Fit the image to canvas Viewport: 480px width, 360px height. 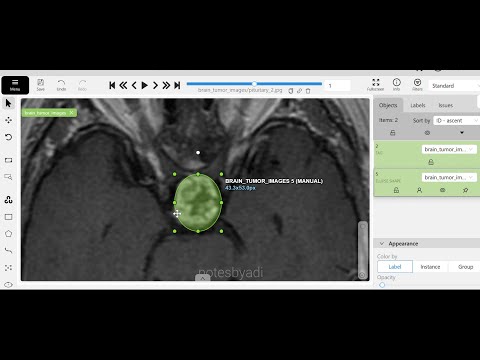9,160
